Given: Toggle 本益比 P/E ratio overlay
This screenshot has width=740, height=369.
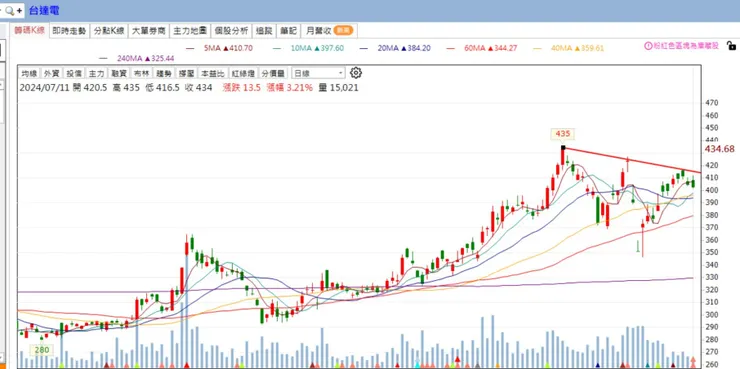Looking at the screenshot, I should point(212,73).
